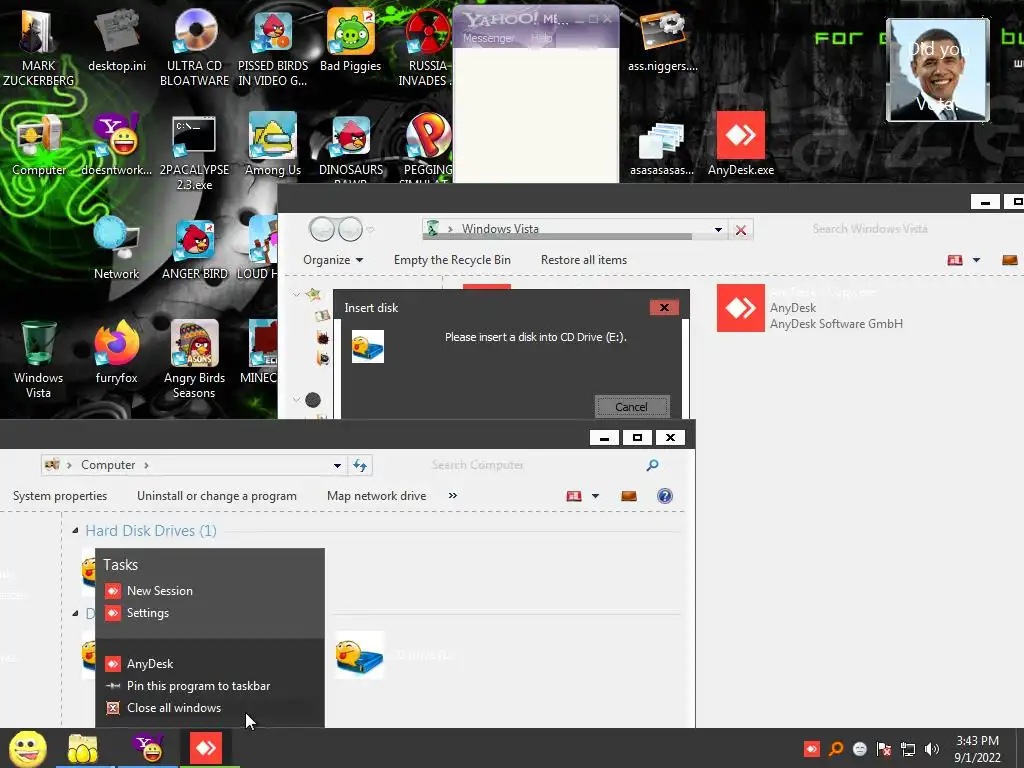Viewport: 1024px width, 768px height.
Task: Launch the Bad Piggies shortcut
Action: (x=351, y=40)
